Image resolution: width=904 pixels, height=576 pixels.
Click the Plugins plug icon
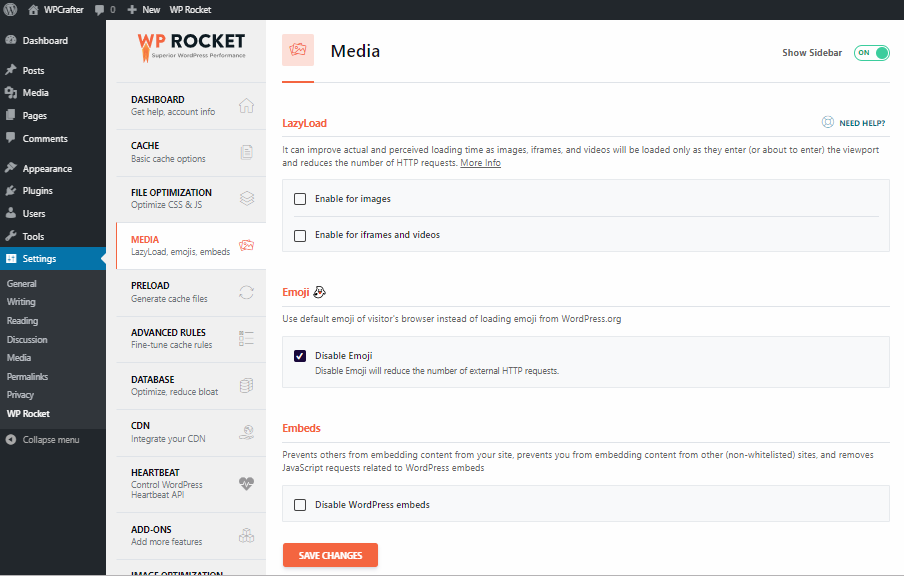coord(11,190)
